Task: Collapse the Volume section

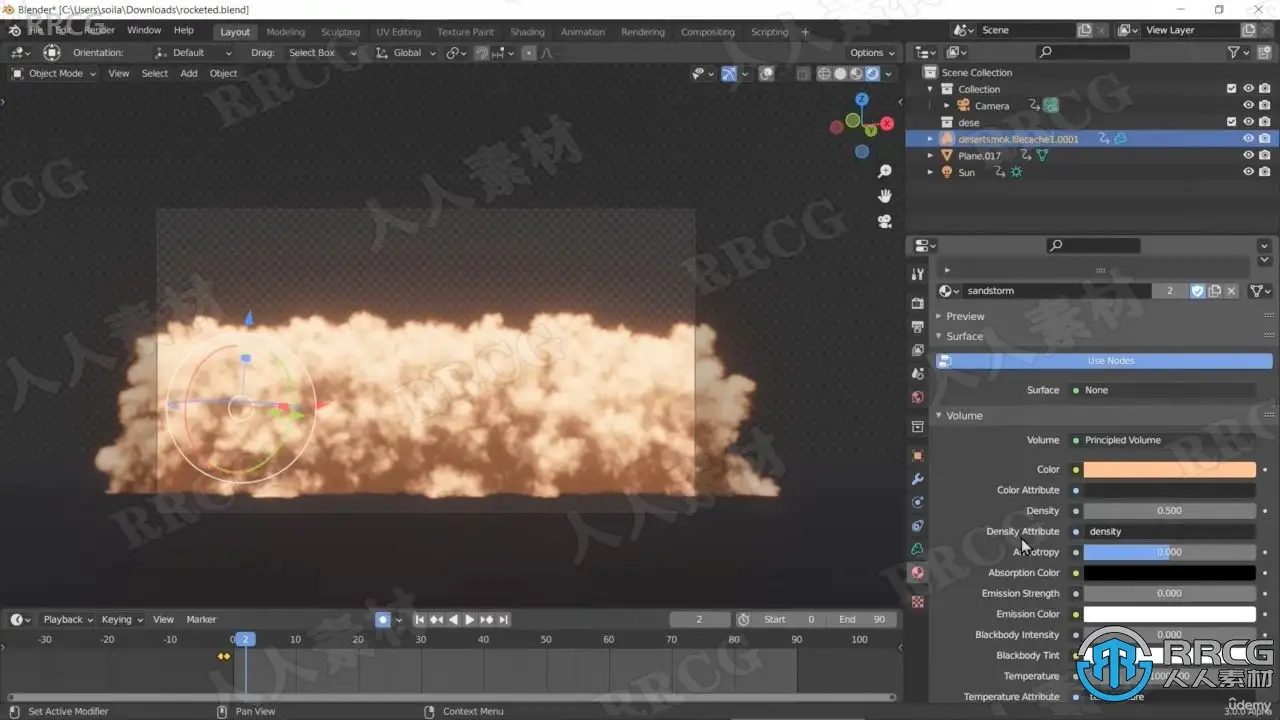Action: tap(963, 416)
